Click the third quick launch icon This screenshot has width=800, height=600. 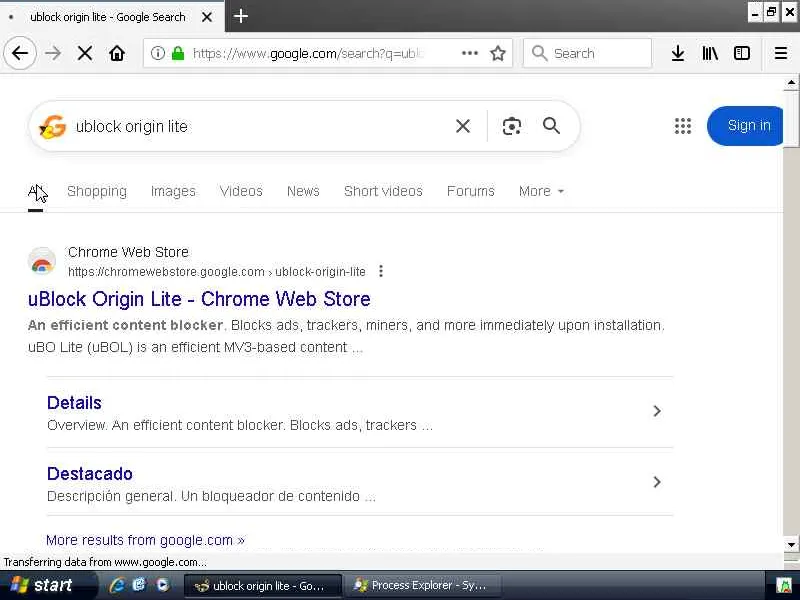click(162, 585)
